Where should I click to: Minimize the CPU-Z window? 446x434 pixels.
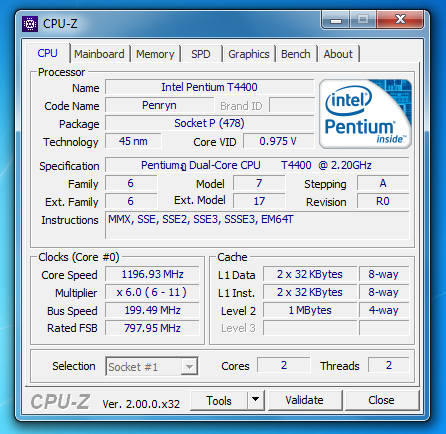[x=336, y=20]
